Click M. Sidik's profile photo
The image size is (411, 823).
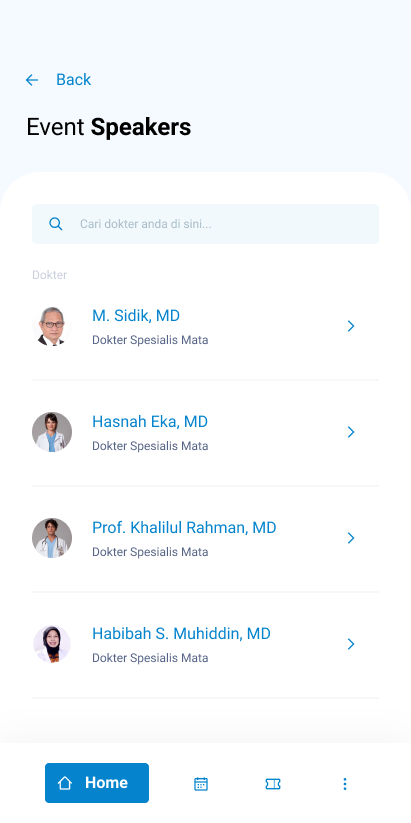pos(52,326)
